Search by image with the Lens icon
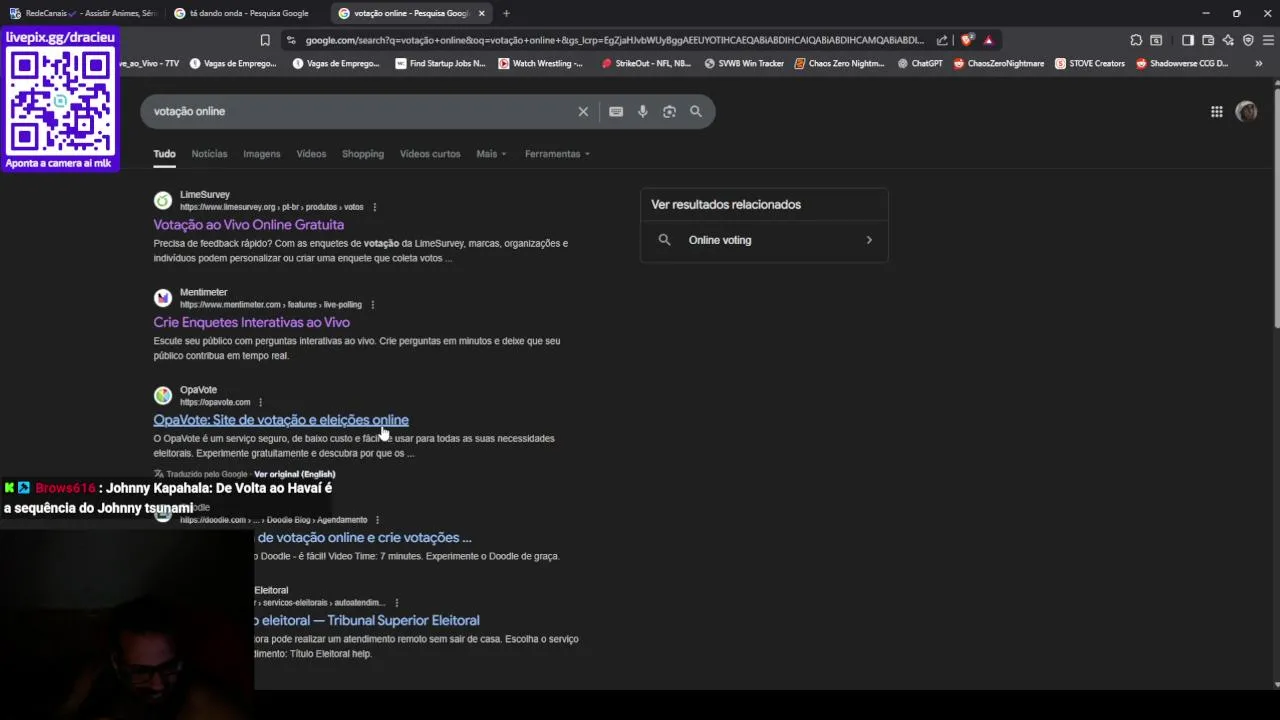1280x720 pixels. pyautogui.click(x=669, y=112)
